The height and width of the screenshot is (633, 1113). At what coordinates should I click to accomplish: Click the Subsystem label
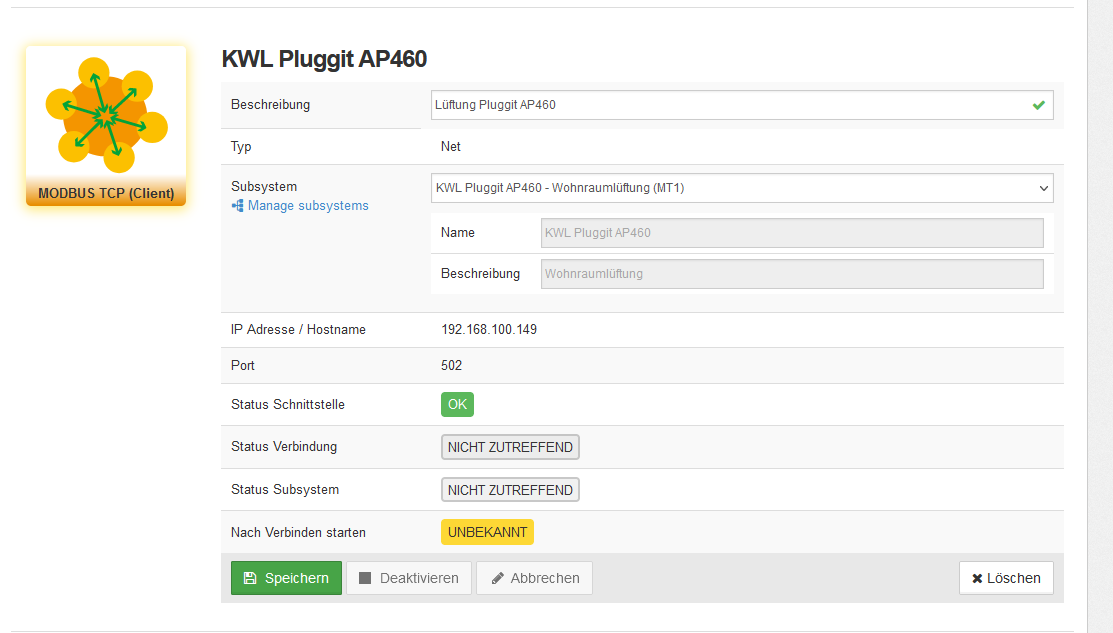[x=264, y=187]
